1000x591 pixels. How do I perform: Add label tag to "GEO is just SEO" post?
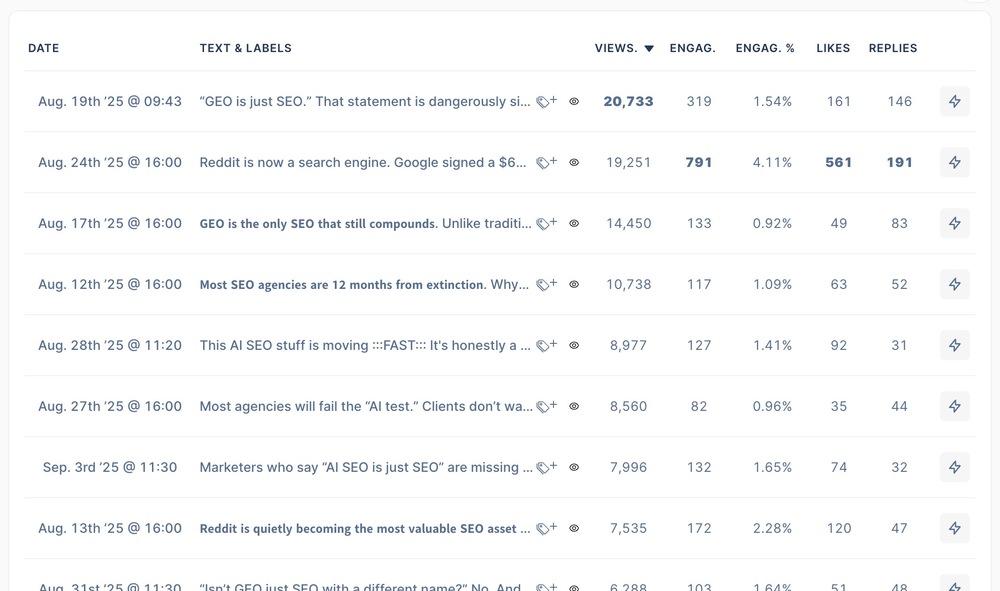(x=546, y=102)
